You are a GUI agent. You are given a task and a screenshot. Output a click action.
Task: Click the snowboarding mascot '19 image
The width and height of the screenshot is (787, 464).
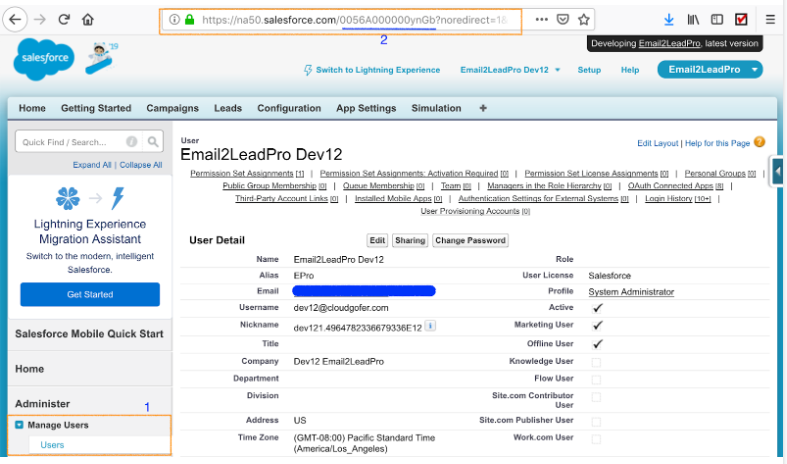(x=102, y=58)
